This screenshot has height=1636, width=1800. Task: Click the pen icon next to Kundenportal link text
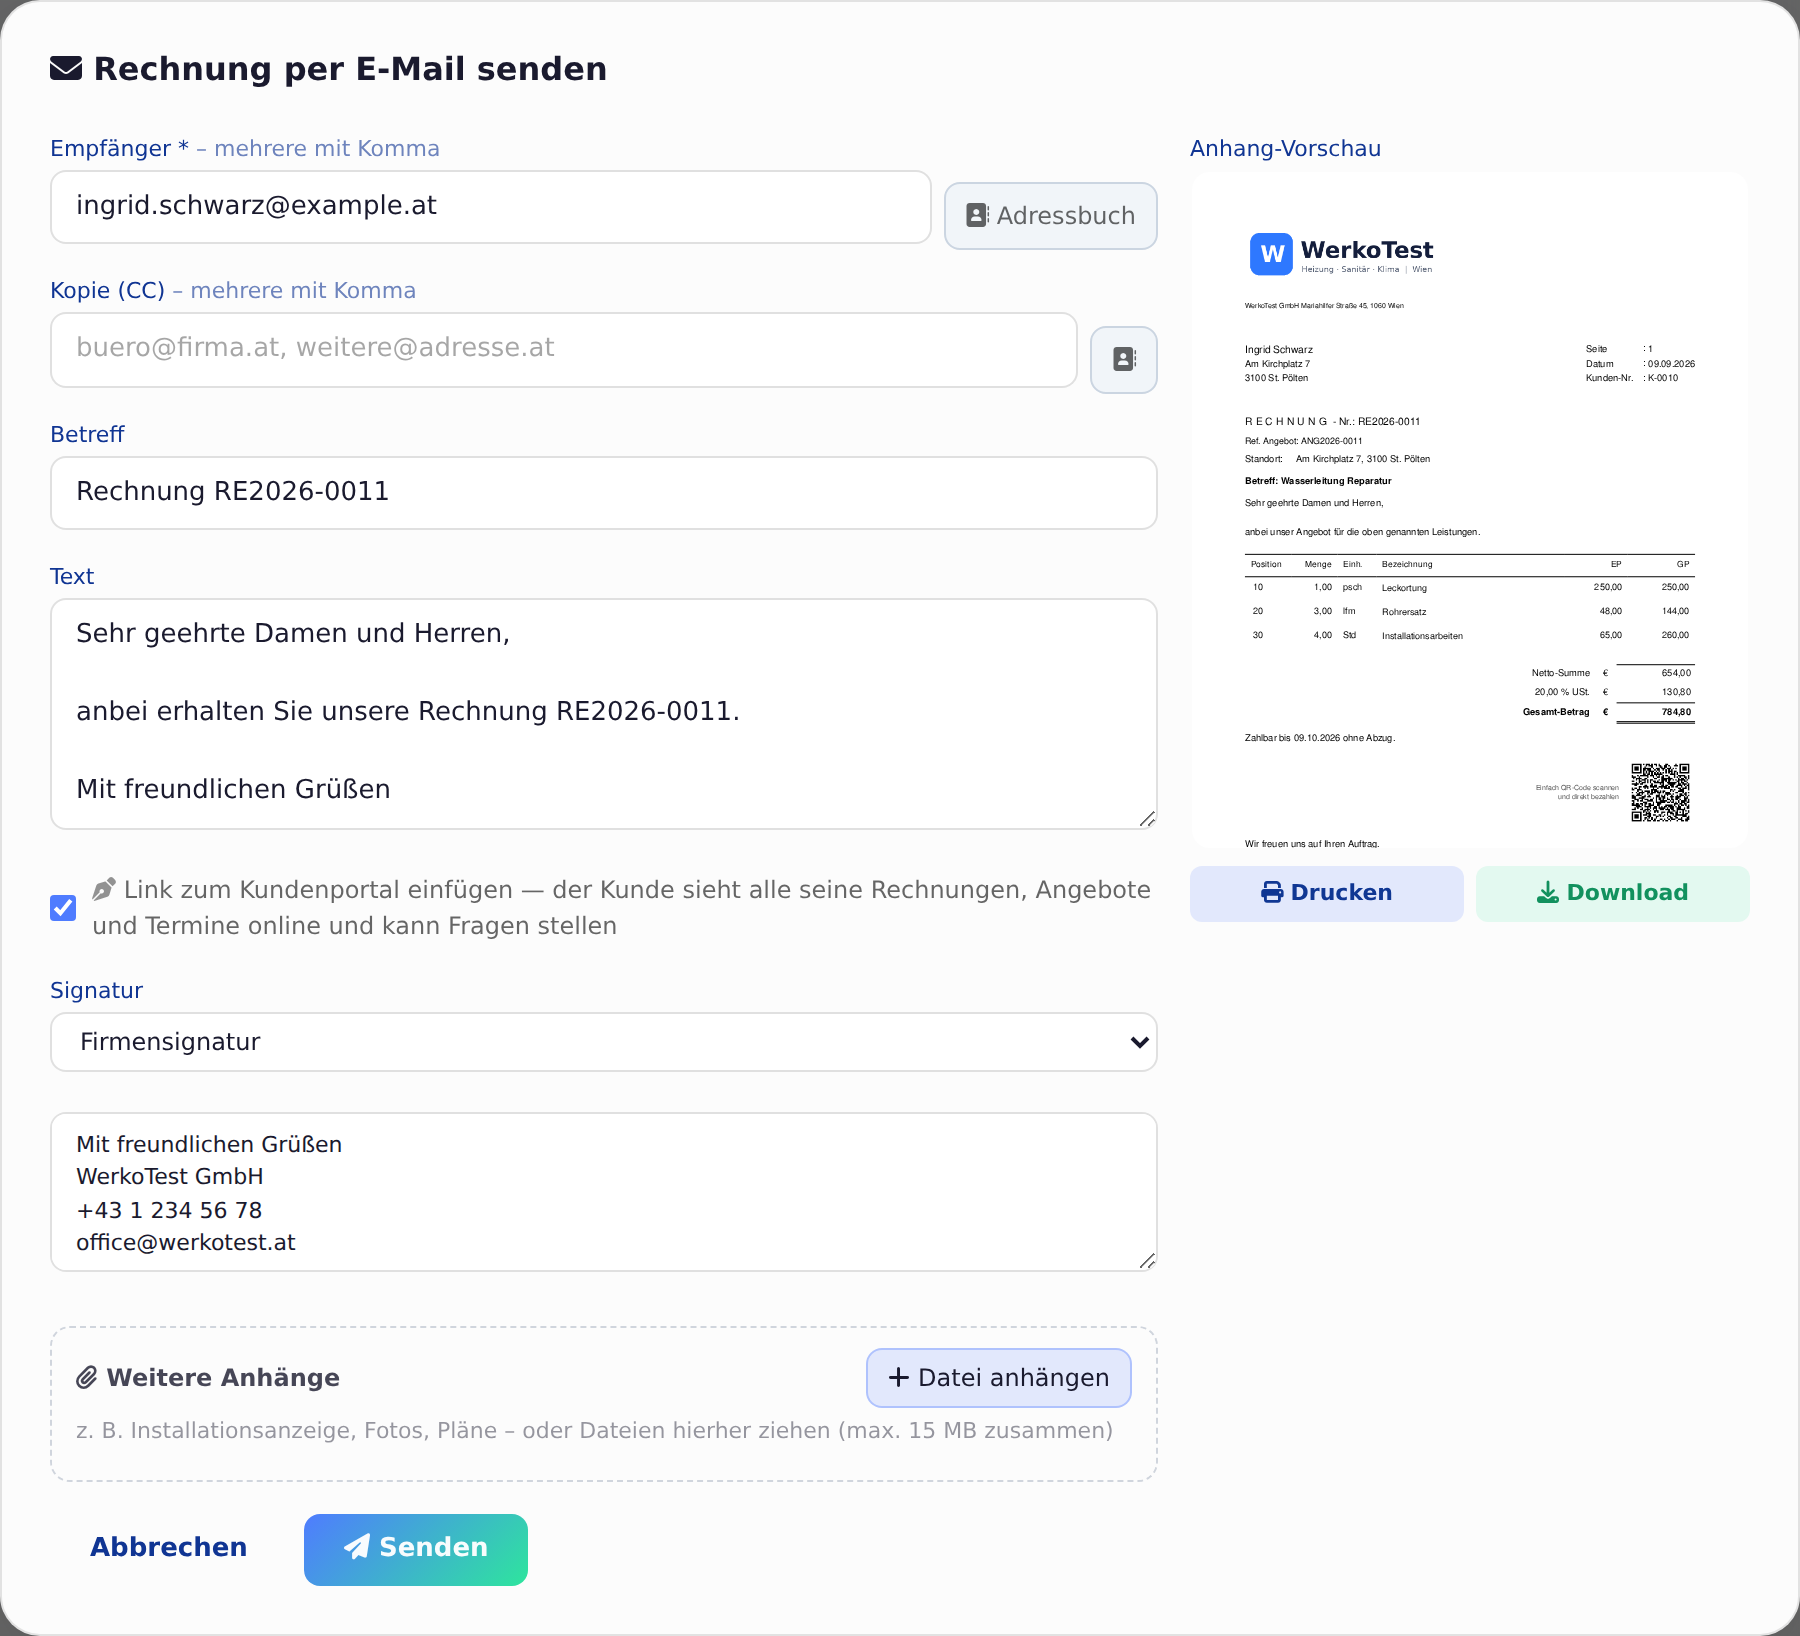103,889
